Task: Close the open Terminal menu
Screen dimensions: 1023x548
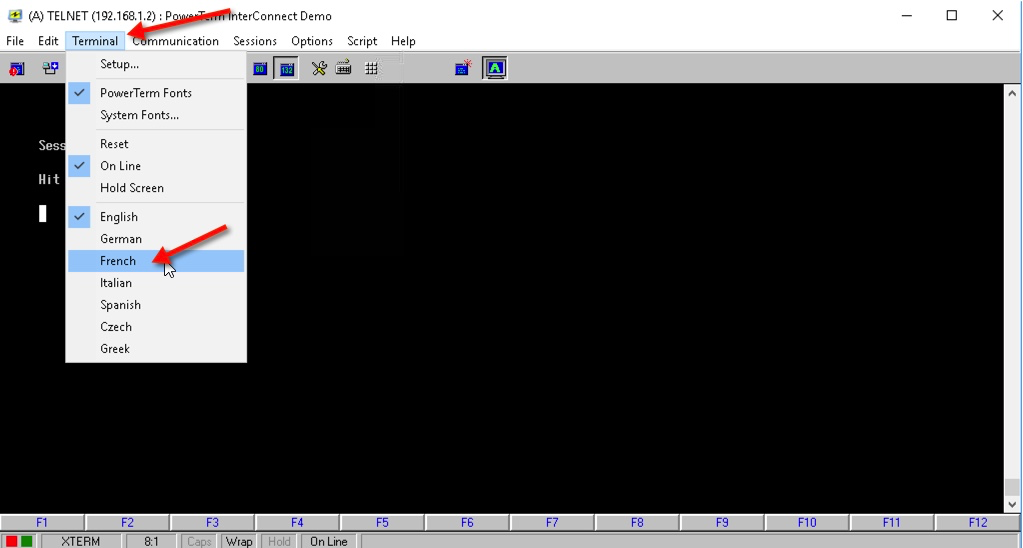Action: [x=95, y=40]
